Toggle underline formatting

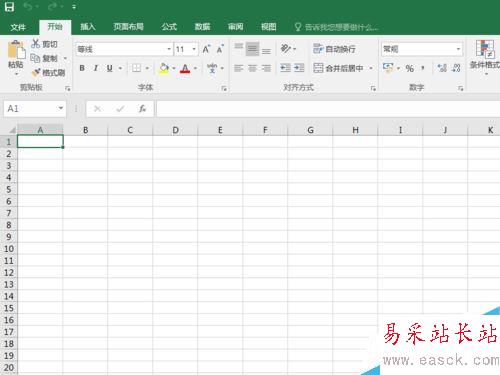click(110, 68)
